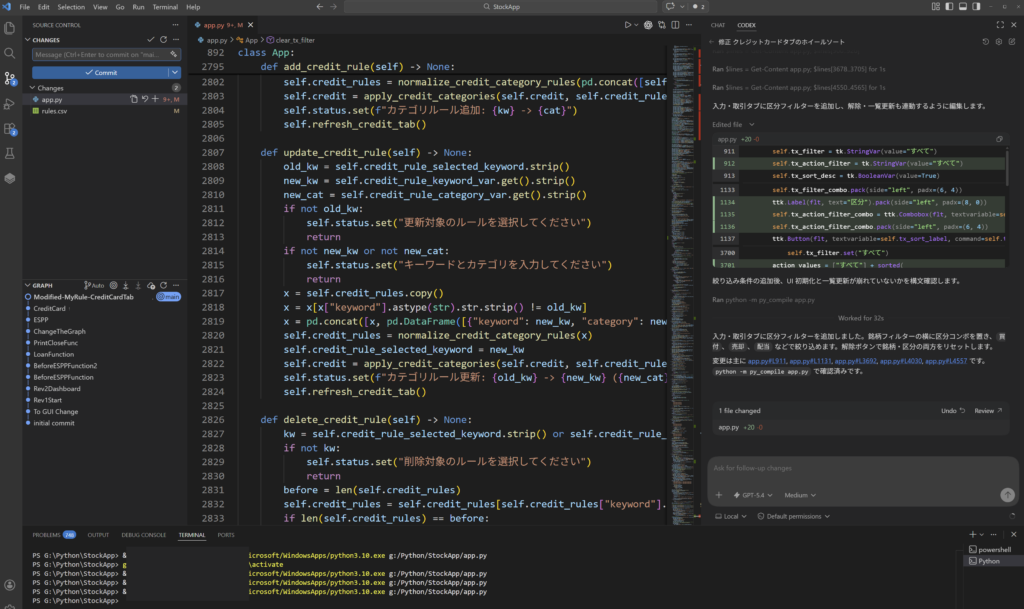This screenshot has height=609, width=1024.
Task: Open the GPT-5.4 model dropdown
Action: coord(755,495)
